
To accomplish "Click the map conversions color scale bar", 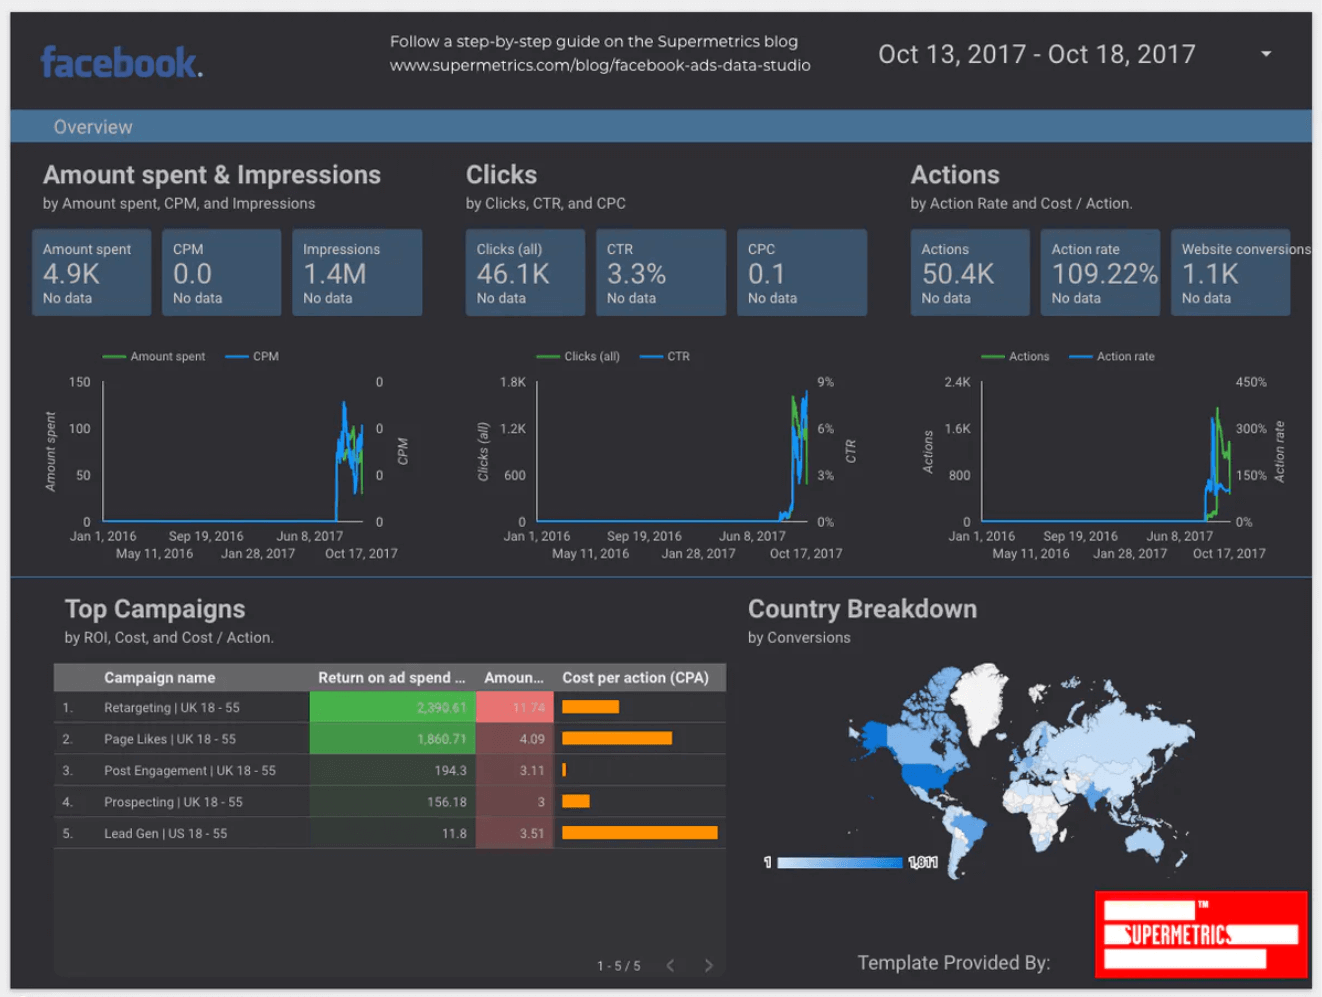I will (840, 862).
